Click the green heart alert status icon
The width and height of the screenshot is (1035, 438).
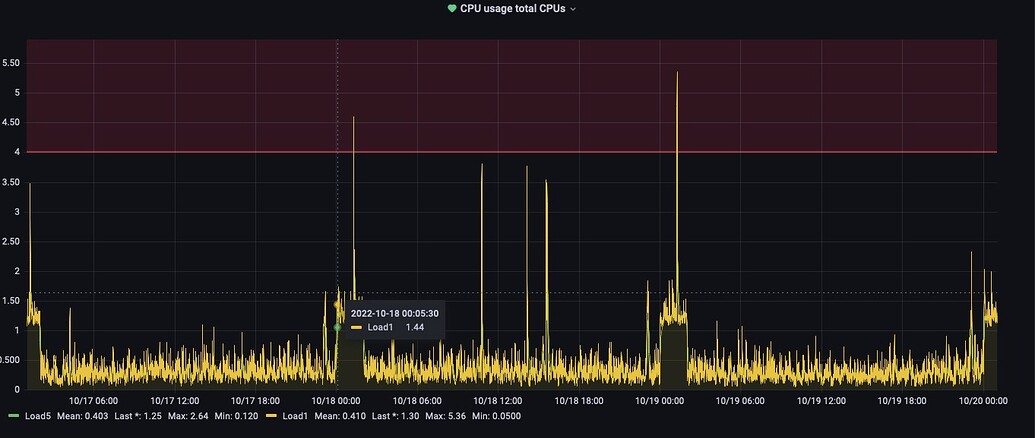pos(452,9)
